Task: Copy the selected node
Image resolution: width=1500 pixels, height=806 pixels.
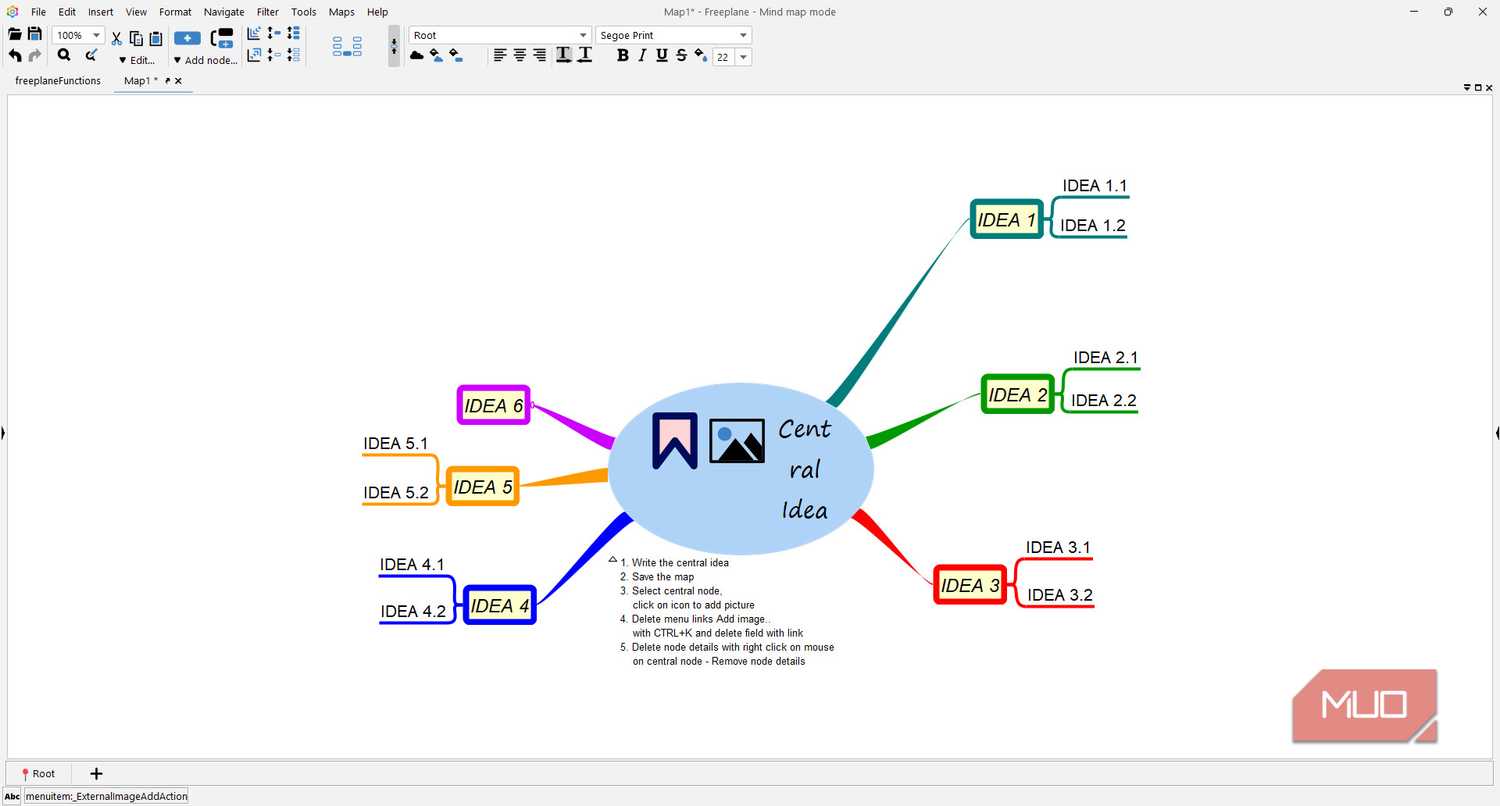Action: [136, 38]
